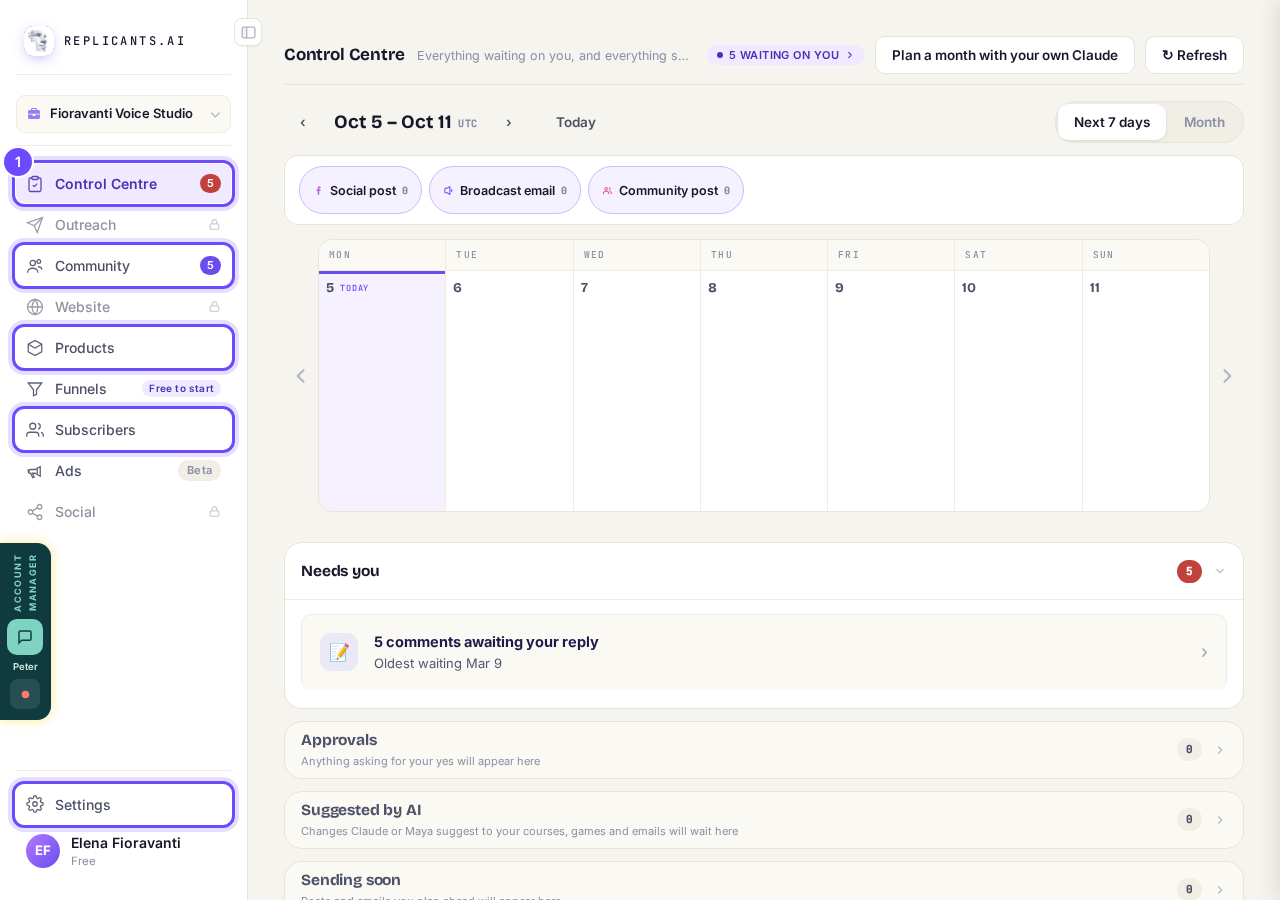The width and height of the screenshot is (1280, 900).
Task: Toggle the Social post filter chip
Action: tap(361, 190)
